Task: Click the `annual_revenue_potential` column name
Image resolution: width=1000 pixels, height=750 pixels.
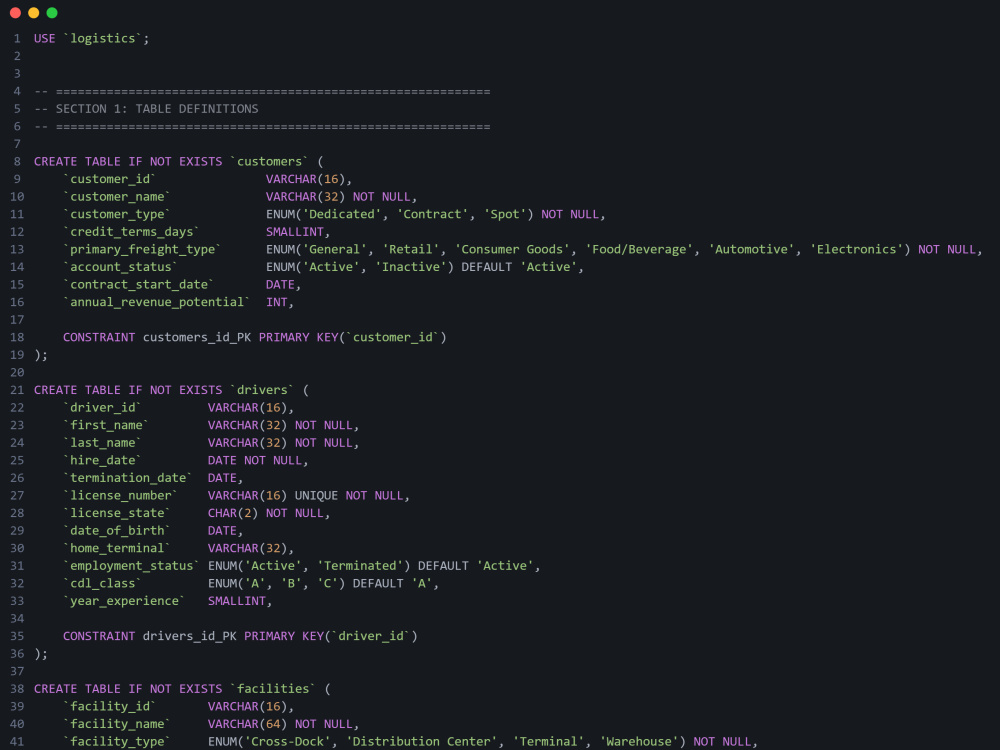Action: (157, 302)
